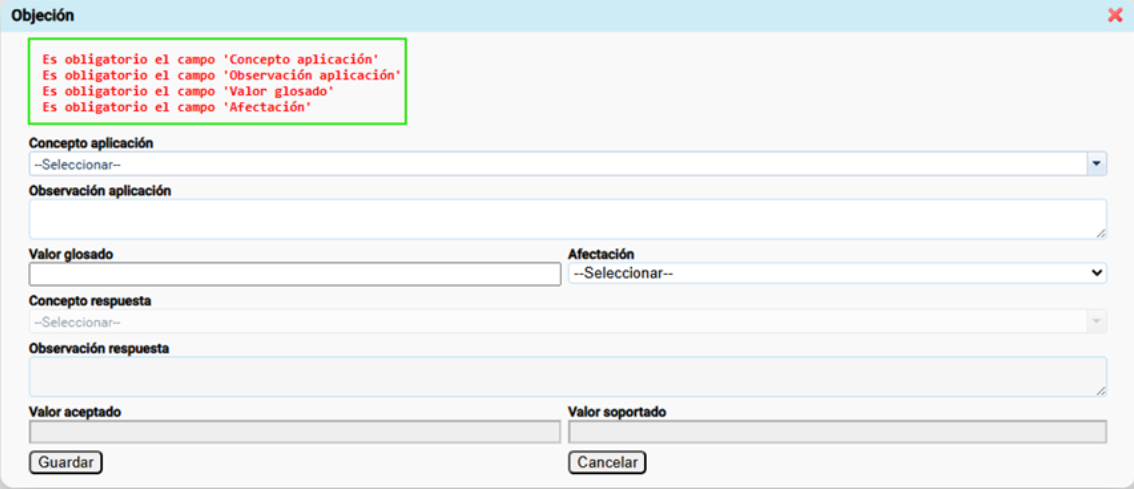Click the Concepto respuesta arrow icon
Image resolution: width=1134 pixels, height=489 pixels.
pos(1097,322)
